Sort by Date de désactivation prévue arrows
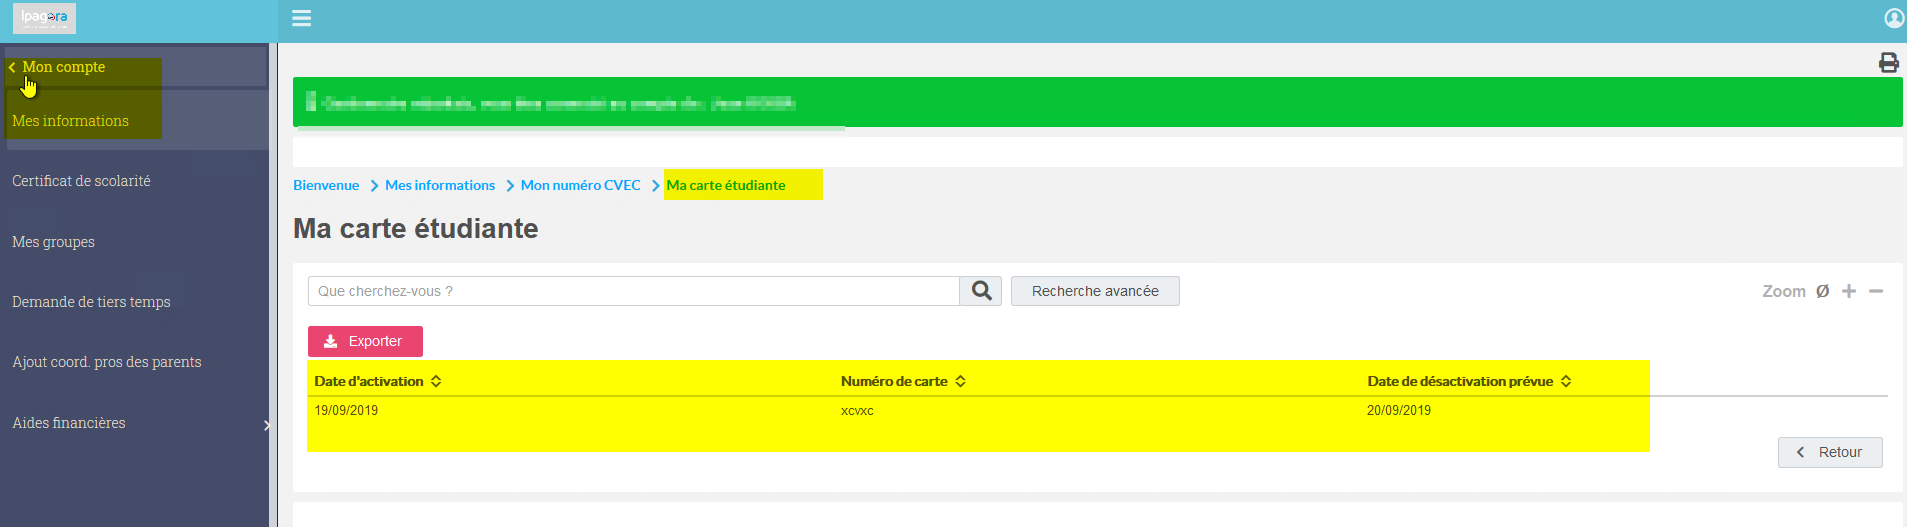The height and width of the screenshot is (527, 1907). (1566, 381)
